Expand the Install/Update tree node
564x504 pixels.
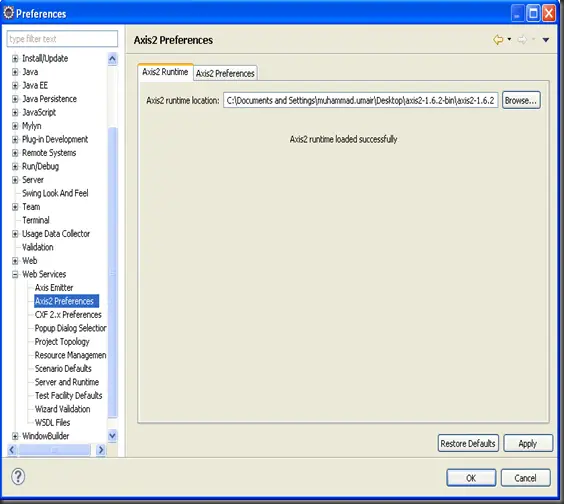[x=15, y=58]
